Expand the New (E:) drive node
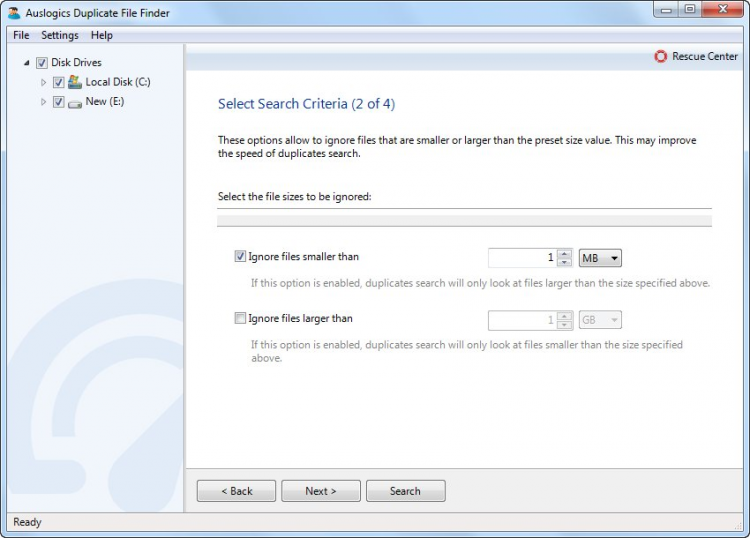The image size is (750, 538). tap(44, 102)
